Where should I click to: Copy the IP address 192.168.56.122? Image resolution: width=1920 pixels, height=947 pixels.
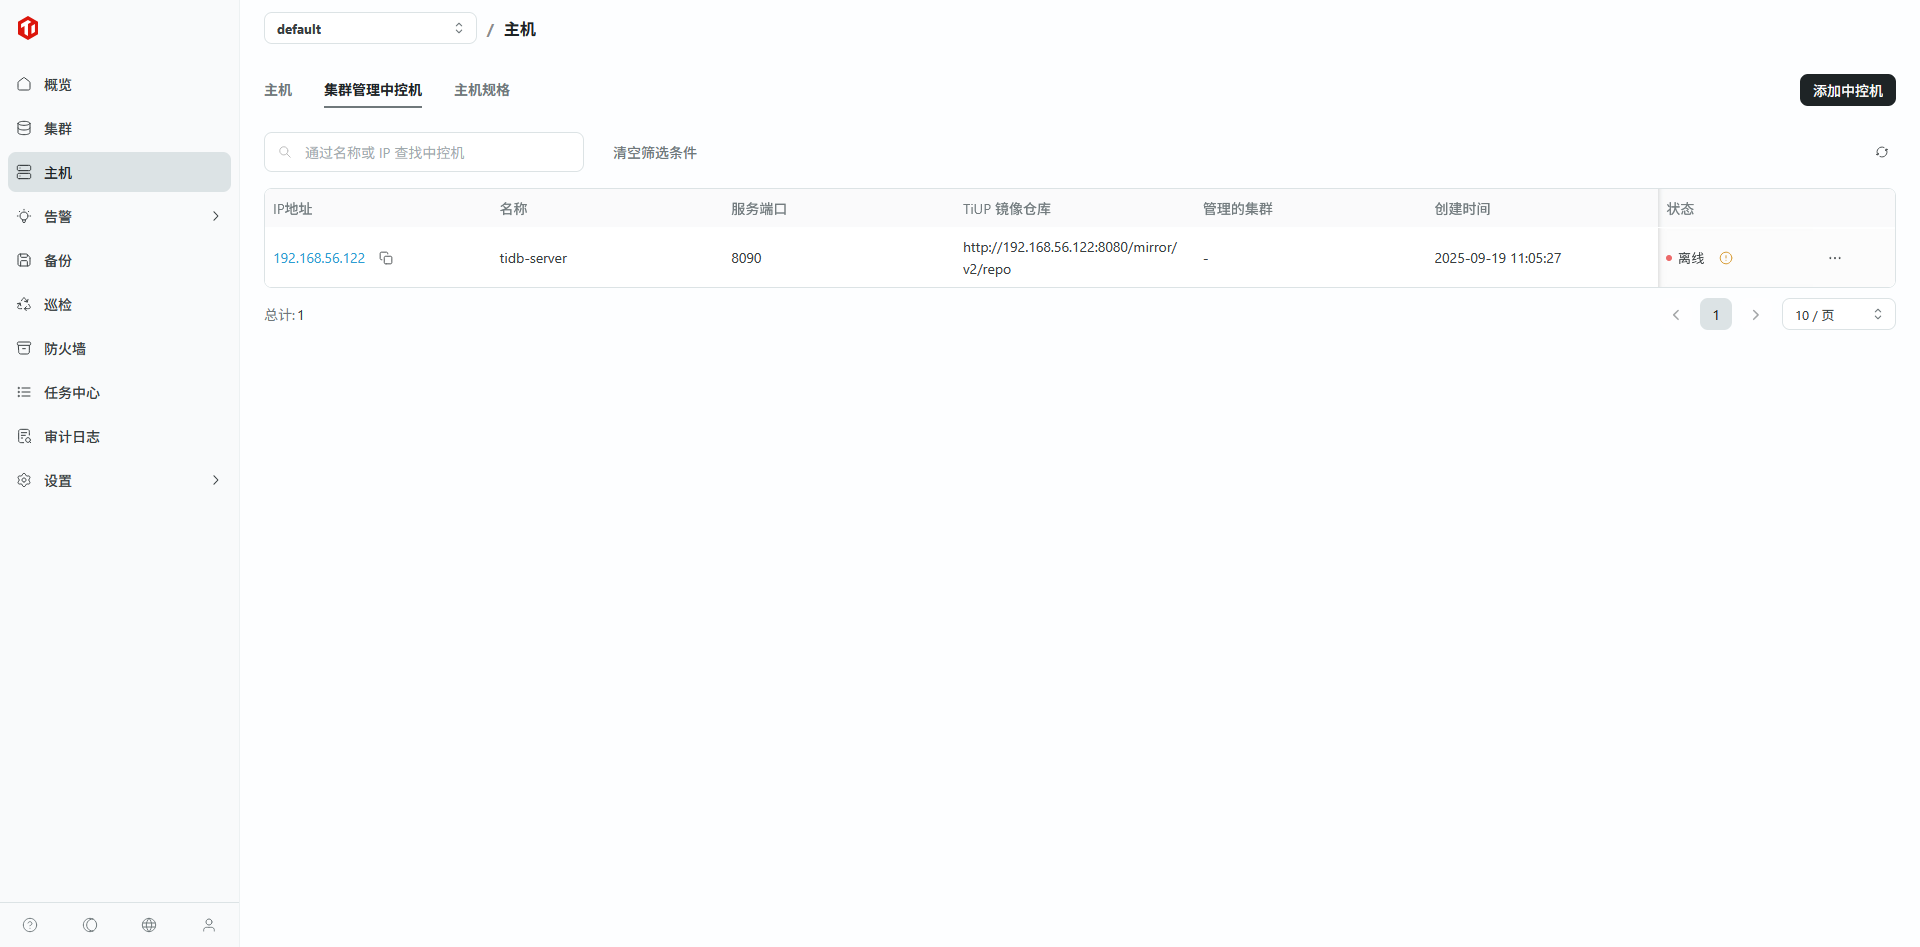click(386, 258)
